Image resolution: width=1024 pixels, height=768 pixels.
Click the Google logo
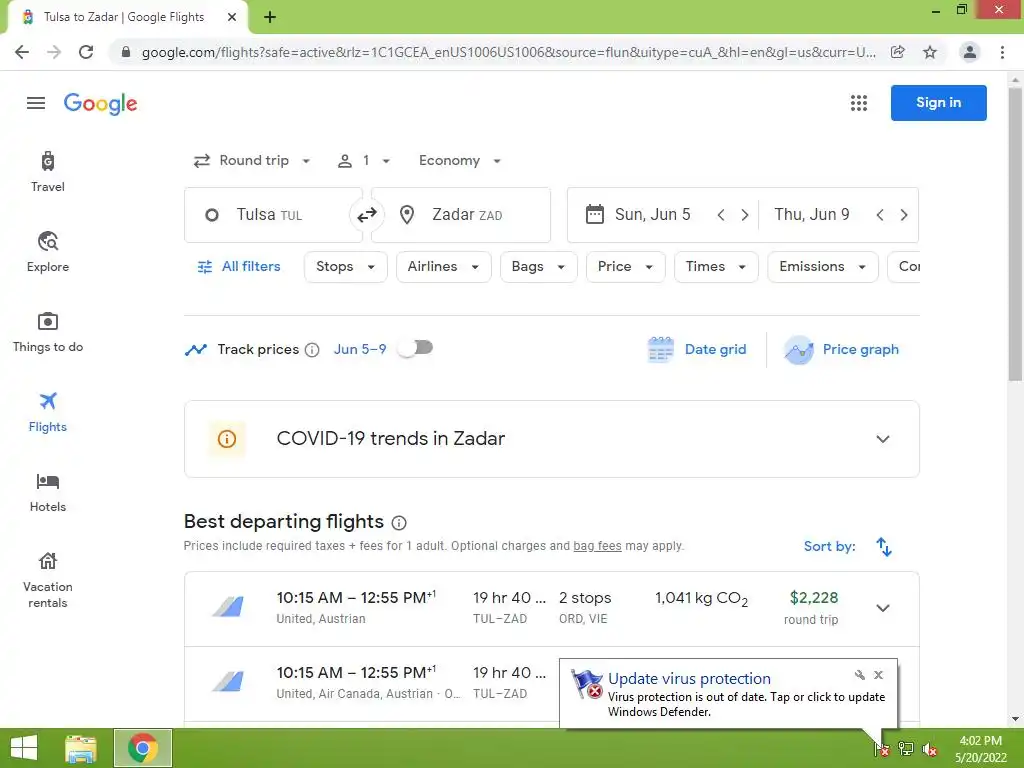tap(101, 103)
